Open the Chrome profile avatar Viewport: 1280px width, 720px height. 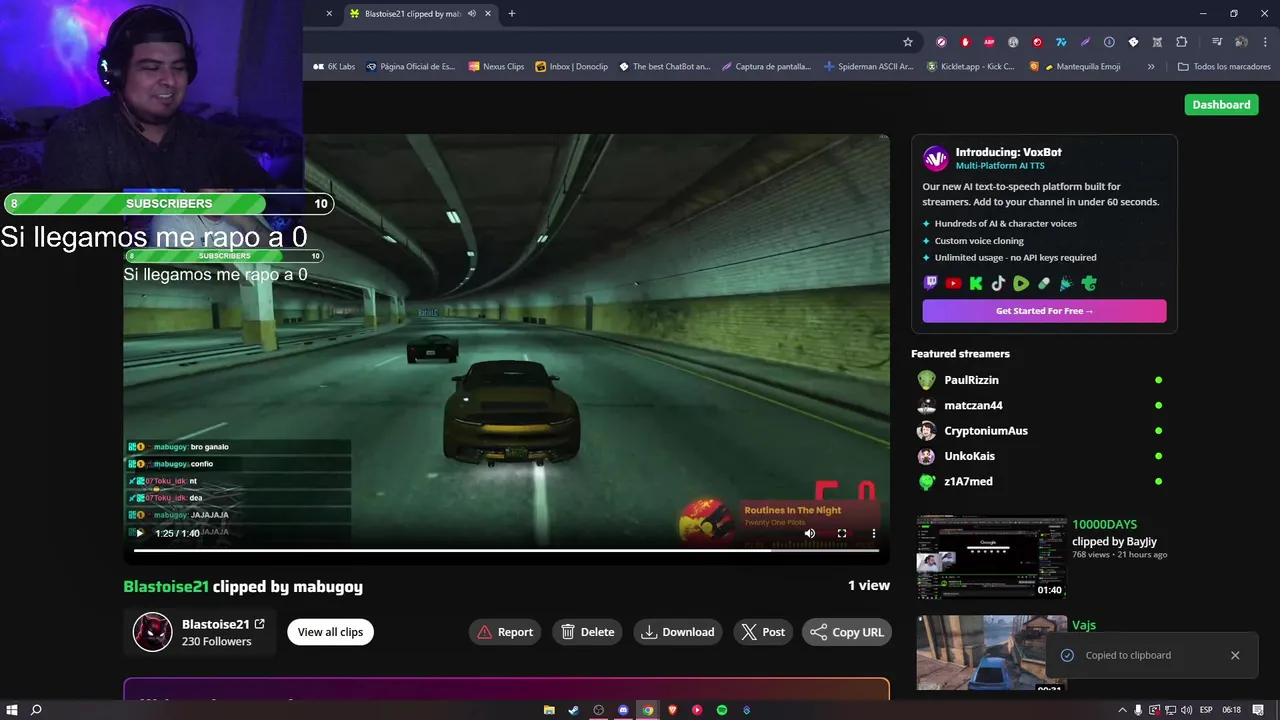1241,42
